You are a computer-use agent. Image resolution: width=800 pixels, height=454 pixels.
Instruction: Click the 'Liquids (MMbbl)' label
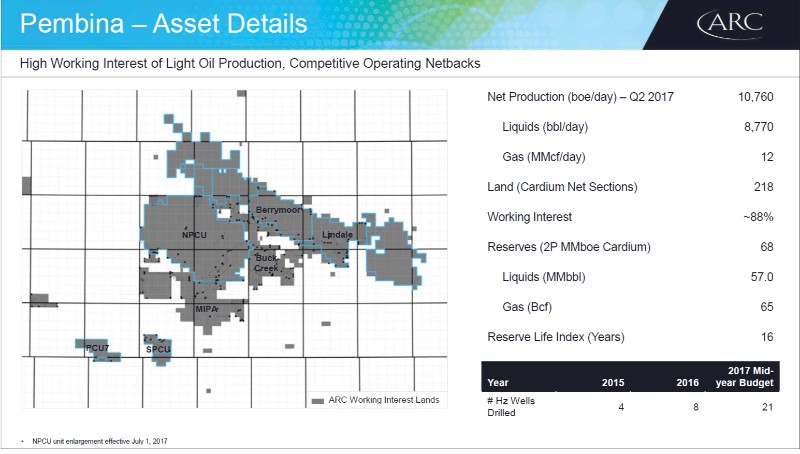tap(544, 277)
